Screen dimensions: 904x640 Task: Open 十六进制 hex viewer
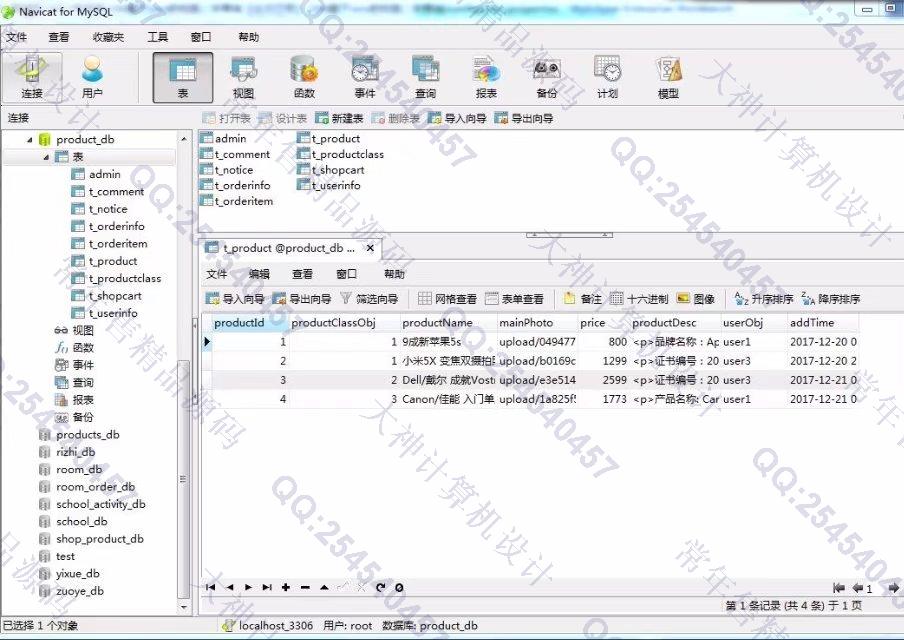pyautogui.click(x=639, y=299)
